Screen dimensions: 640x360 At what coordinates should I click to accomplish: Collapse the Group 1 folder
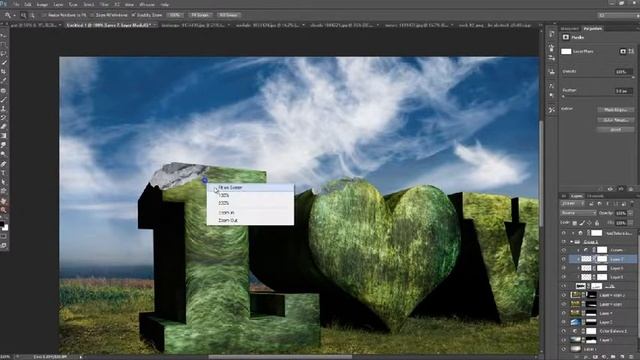572,242
